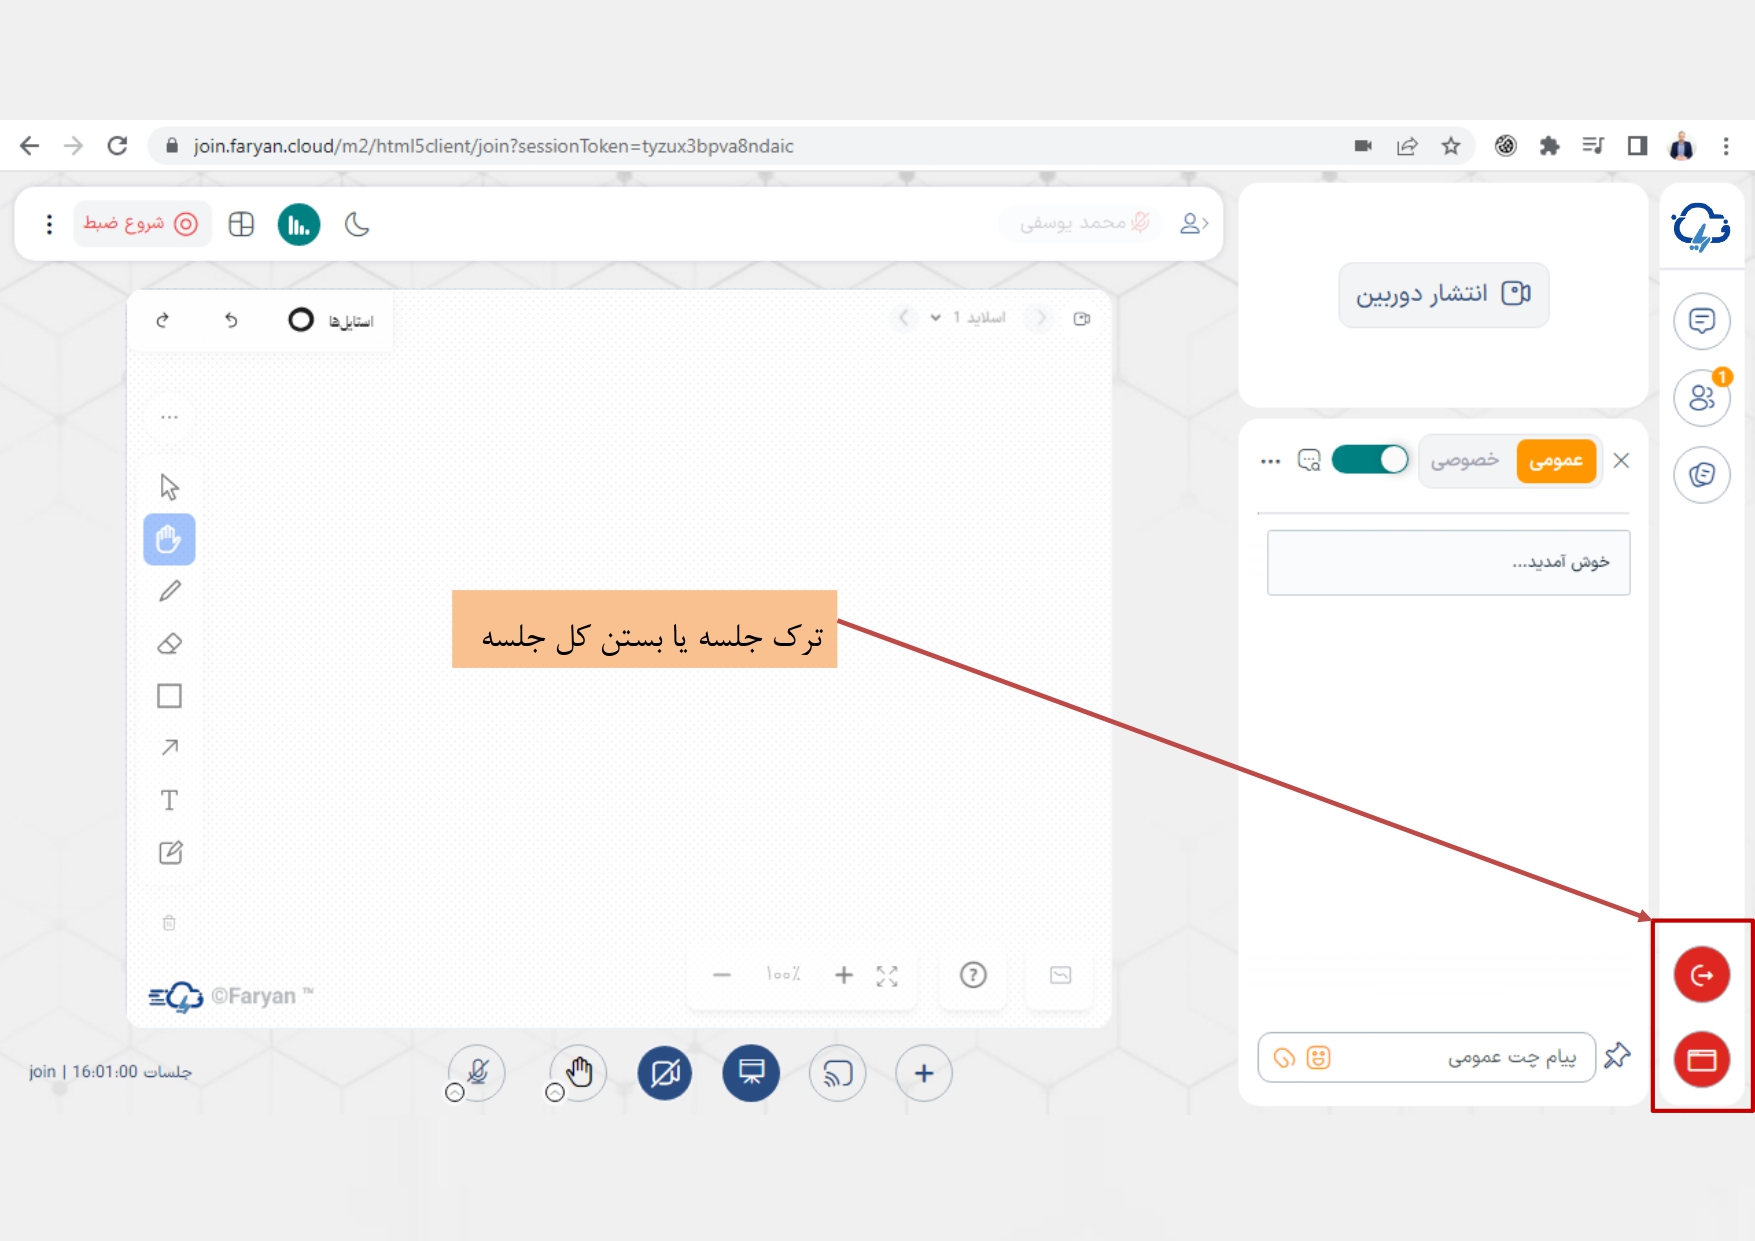Switch to the عمومی chat tab
Viewport: 1755px width, 1241px height.
pos(1555,461)
